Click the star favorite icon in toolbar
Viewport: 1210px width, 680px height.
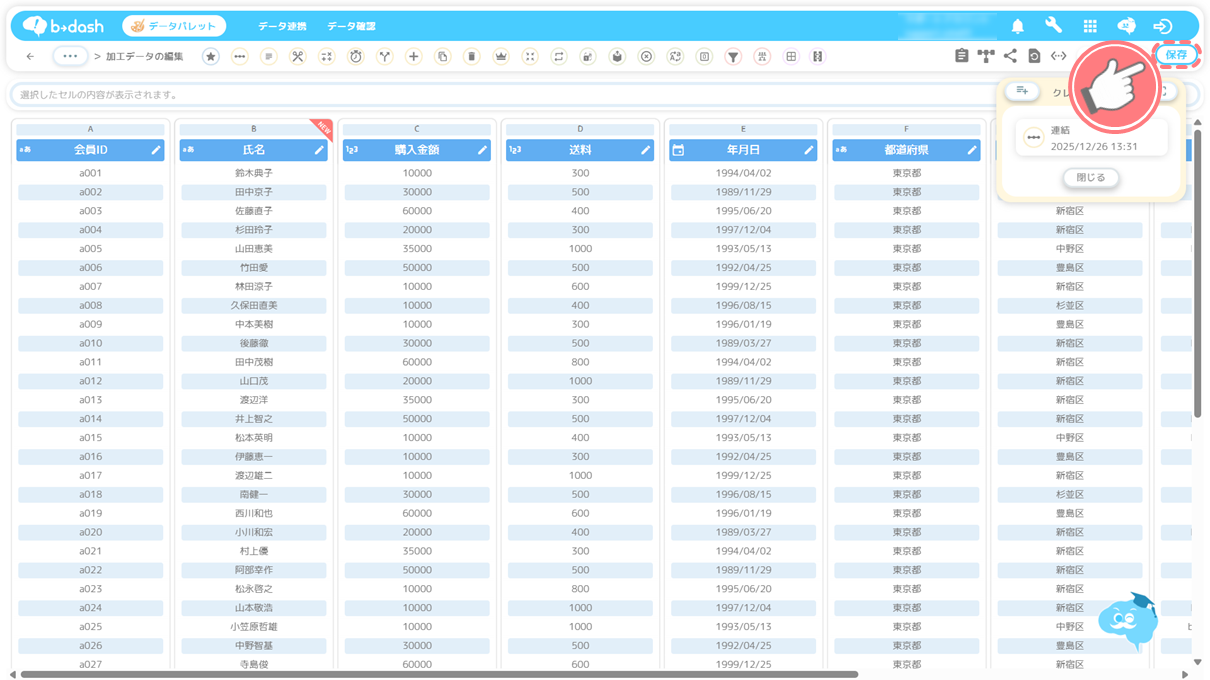(x=210, y=57)
